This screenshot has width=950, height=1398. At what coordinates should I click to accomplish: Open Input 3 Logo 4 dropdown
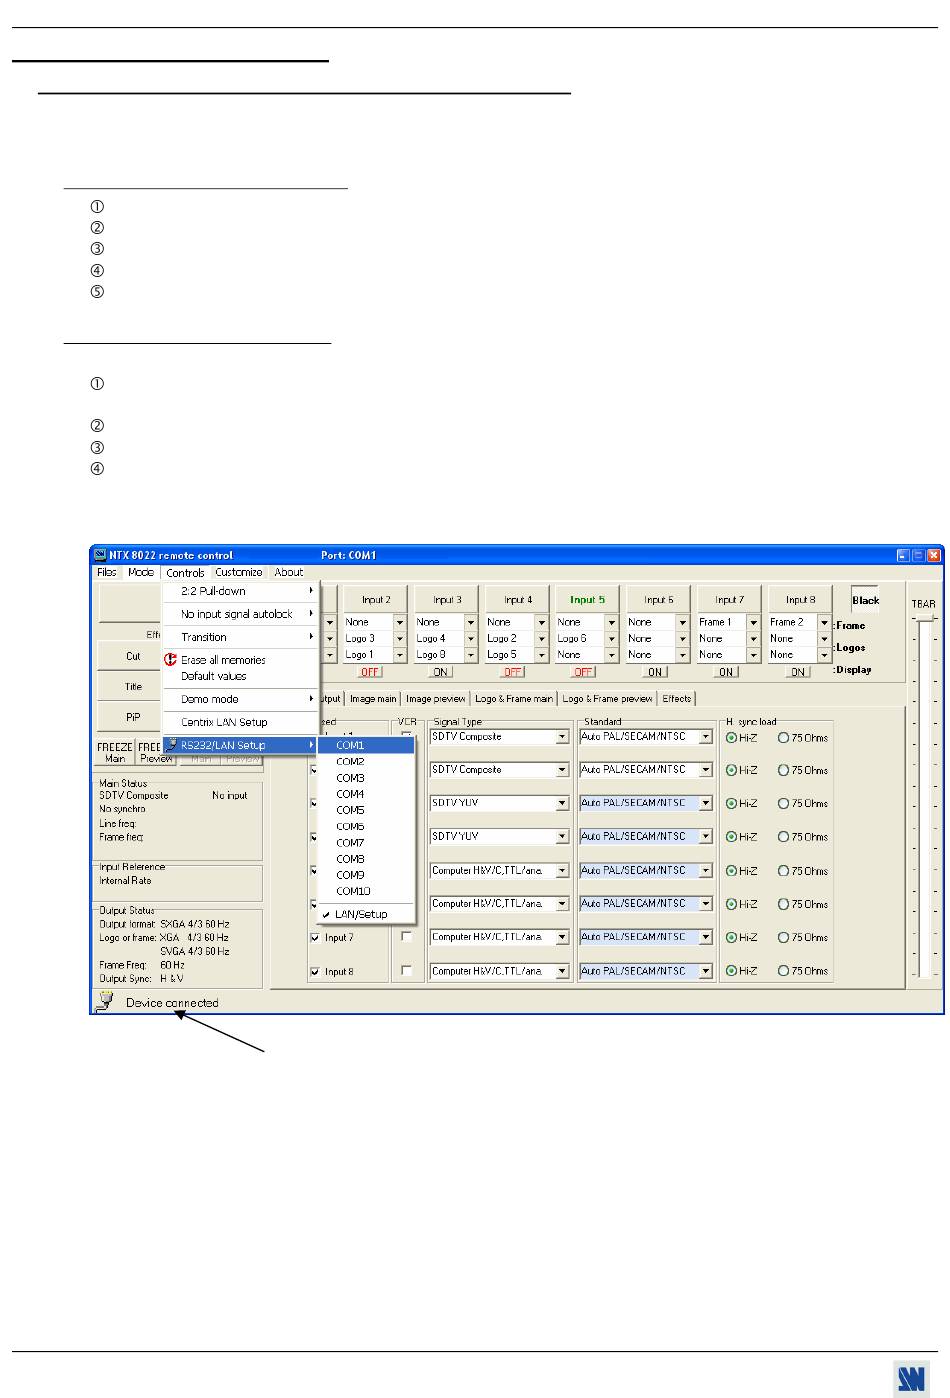point(470,638)
